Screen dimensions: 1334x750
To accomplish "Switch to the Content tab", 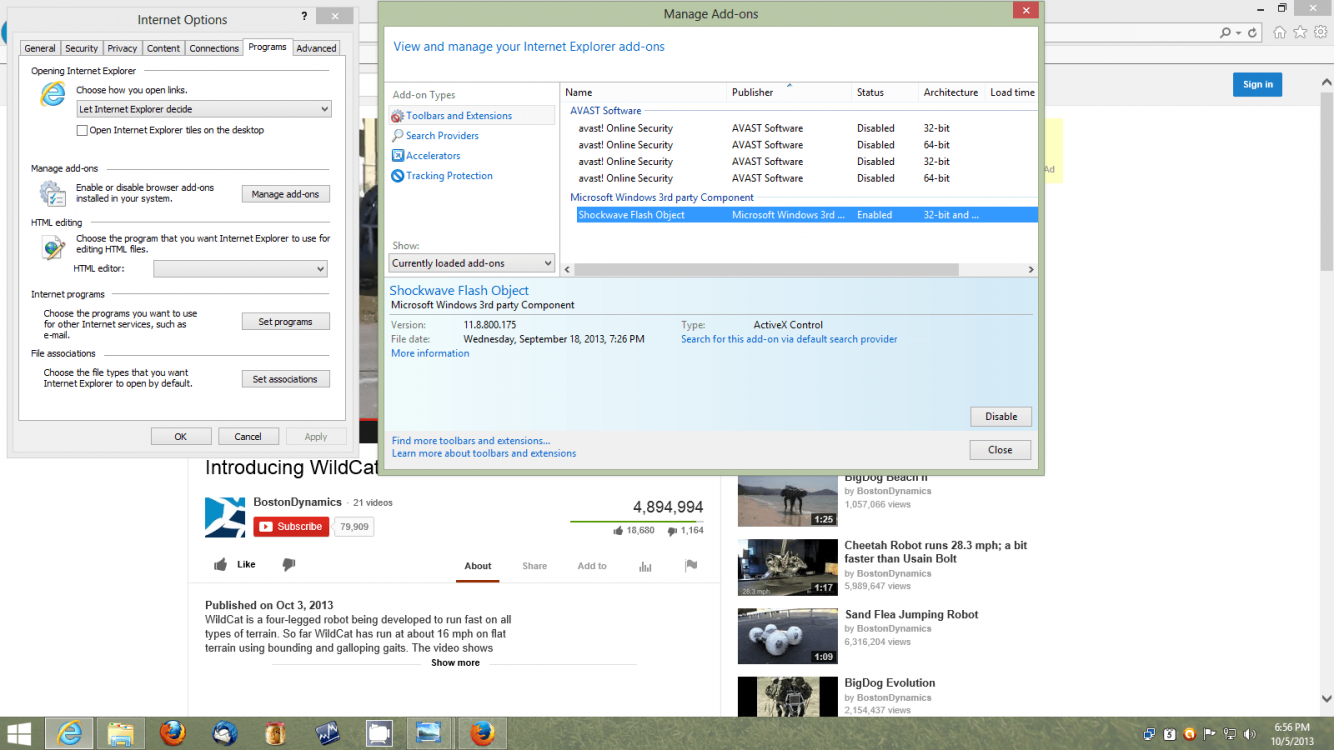I will [163, 48].
